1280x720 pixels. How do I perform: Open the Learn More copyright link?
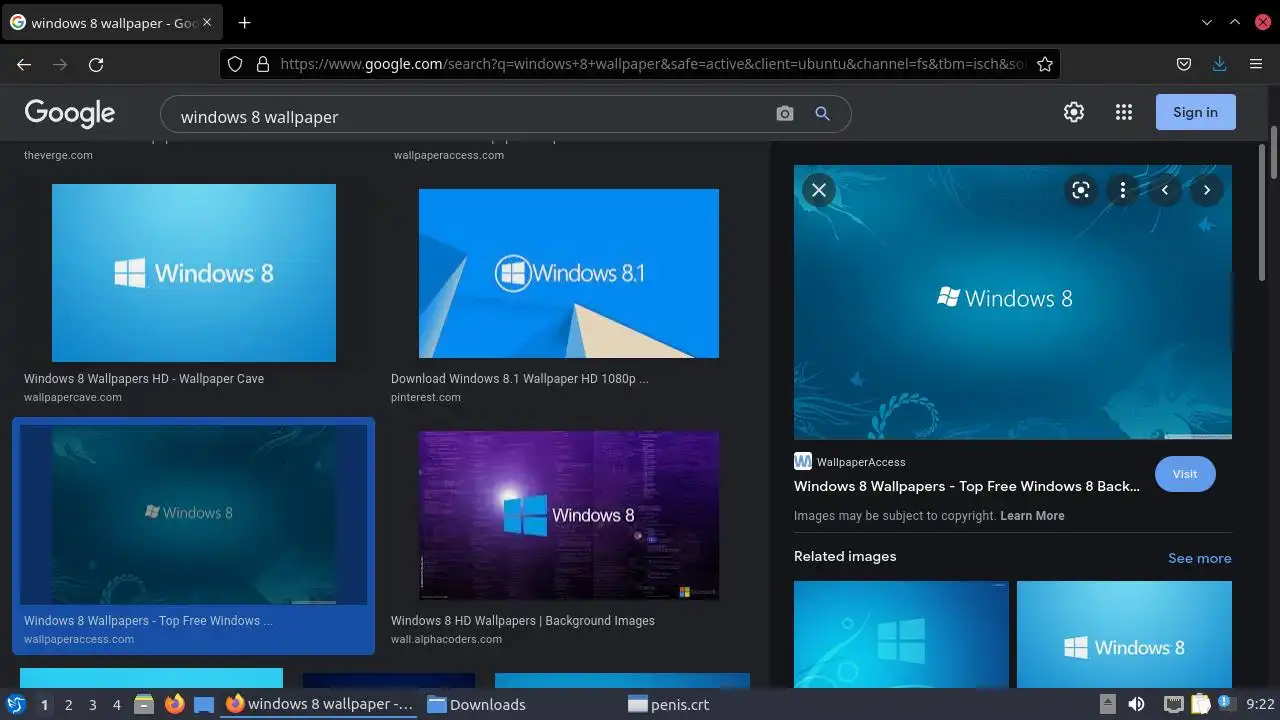(x=1032, y=516)
